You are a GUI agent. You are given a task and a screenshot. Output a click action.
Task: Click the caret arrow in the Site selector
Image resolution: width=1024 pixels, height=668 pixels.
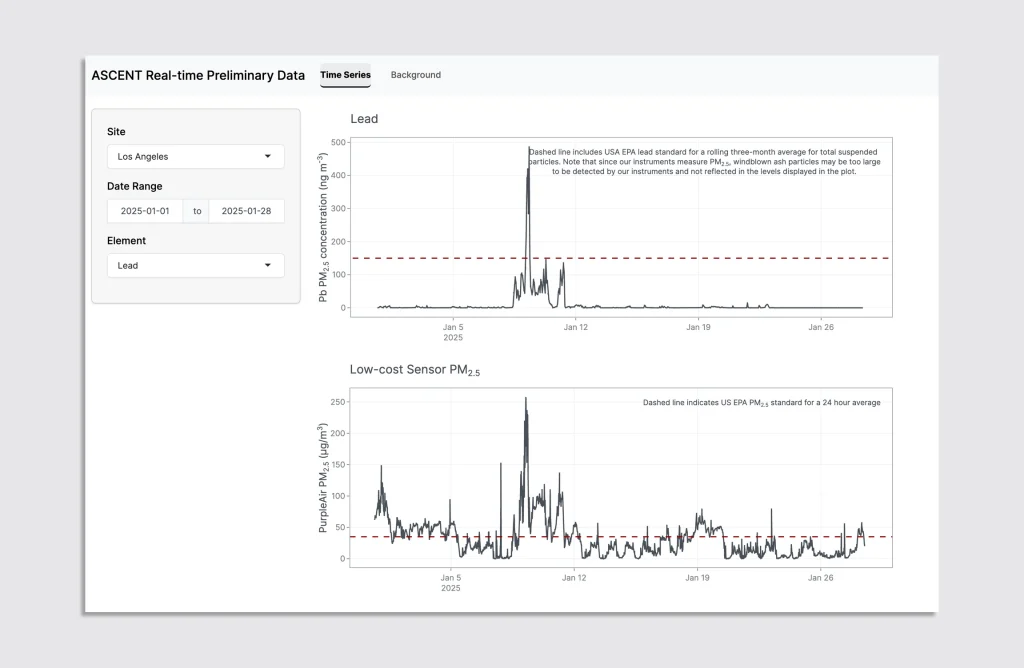tap(267, 157)
